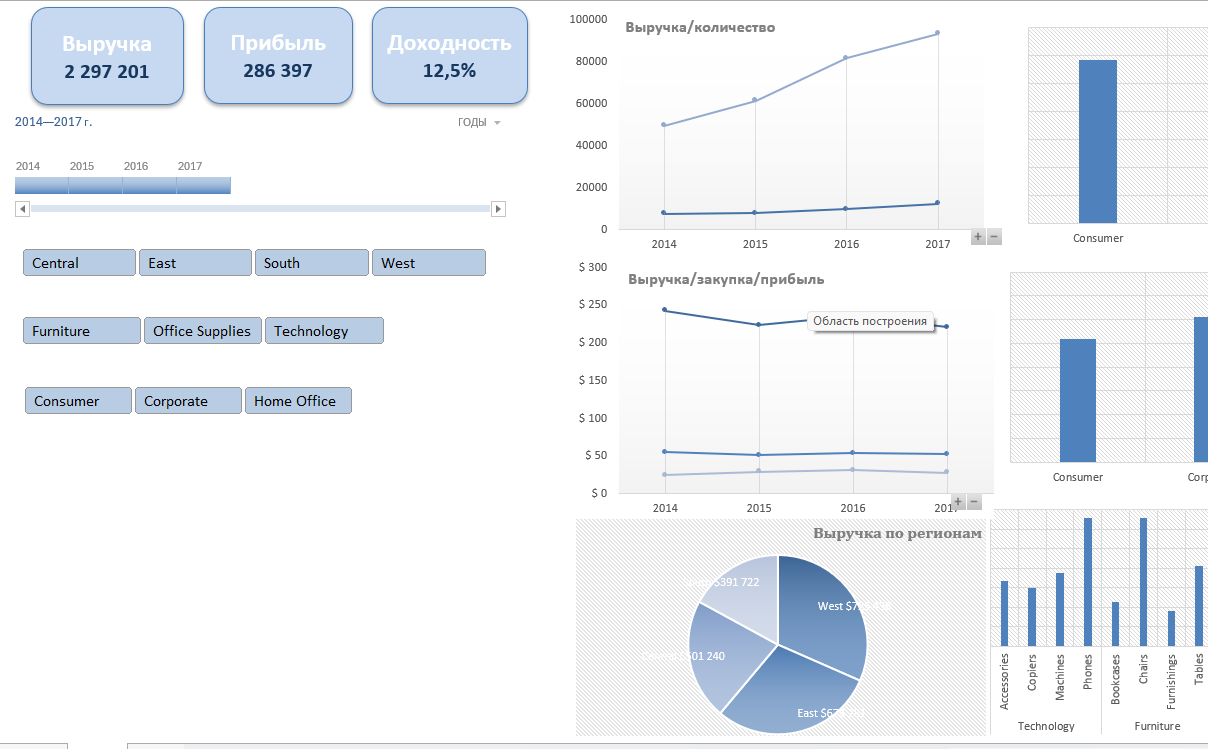Collapse field with minus on Выручка/количество chart

(994, 237)
